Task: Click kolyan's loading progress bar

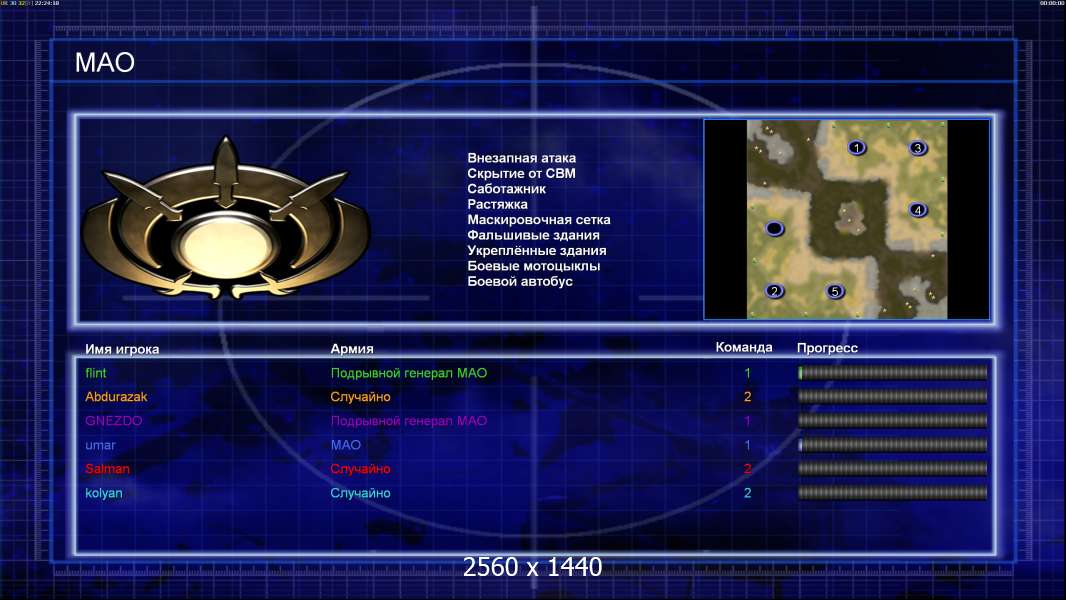Action: (x=893, y=493)
